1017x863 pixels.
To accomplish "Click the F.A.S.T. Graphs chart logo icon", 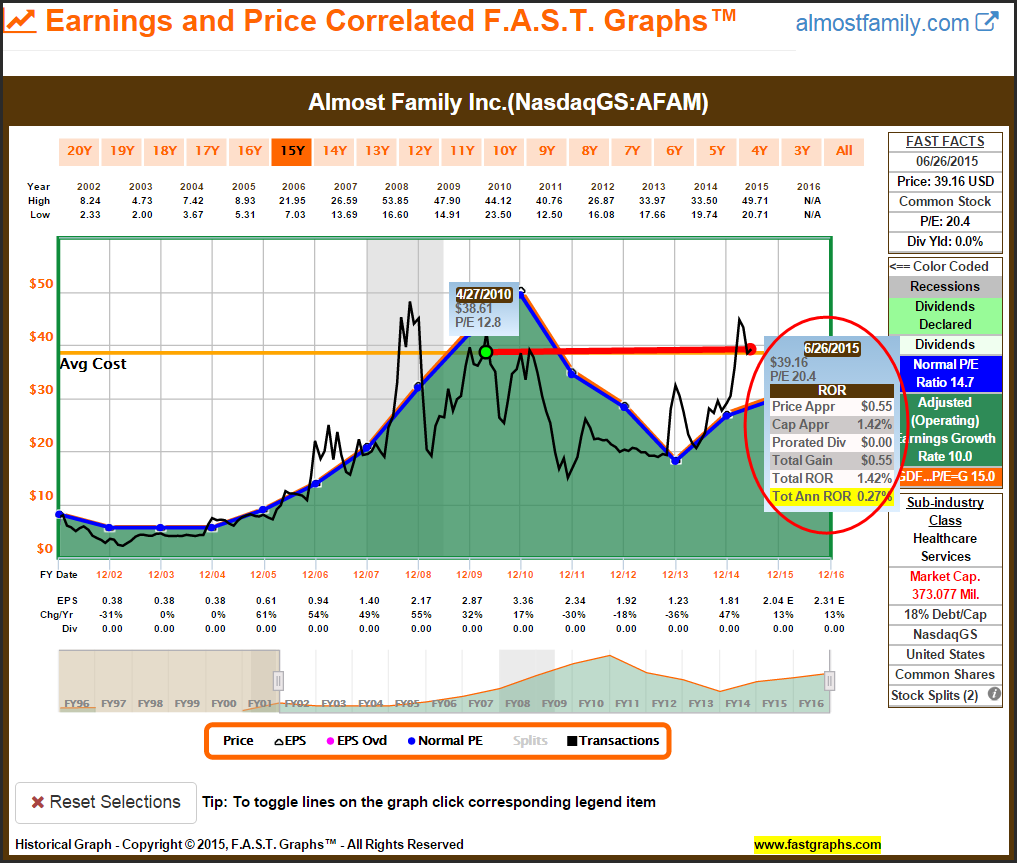I will (22, 21).
